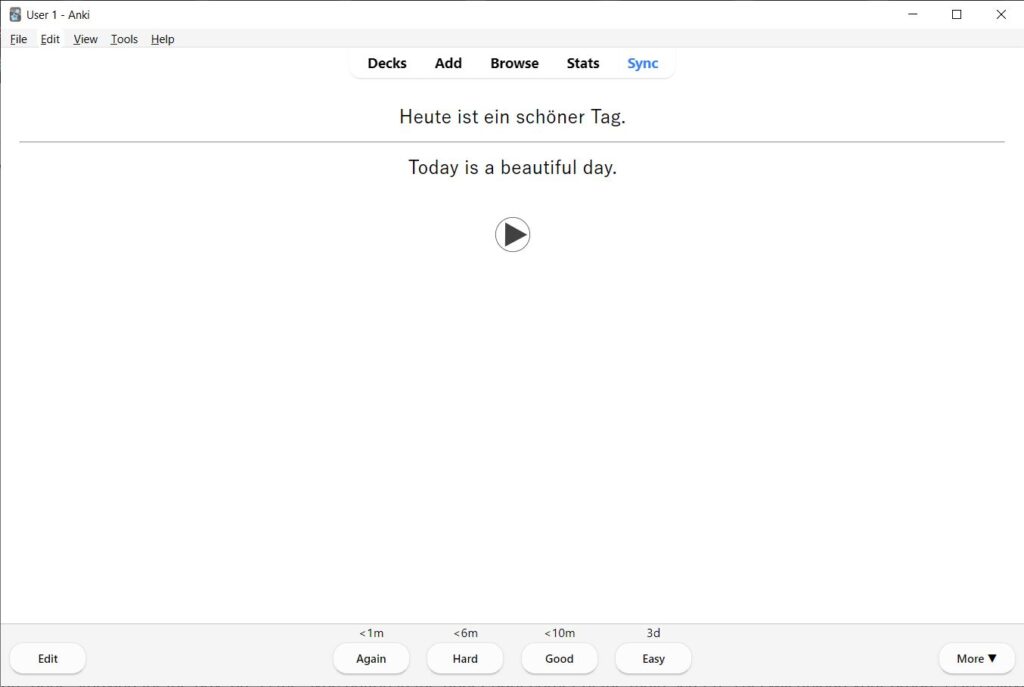
Task: Sync your collection
Action: 643,63
